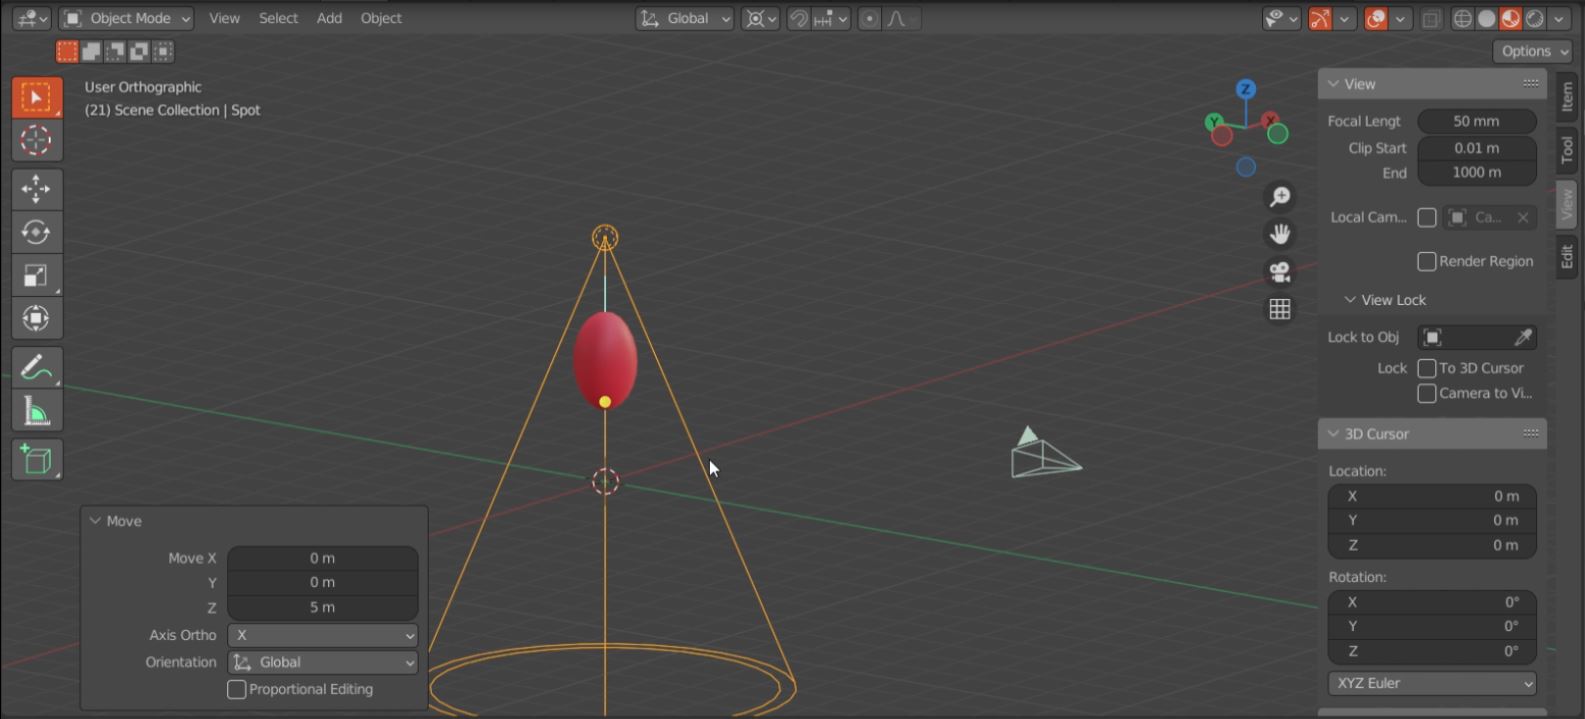Viewport: 1585px width, 719px height.
Task: Activate the Measure tool
Action: point(36,412)
